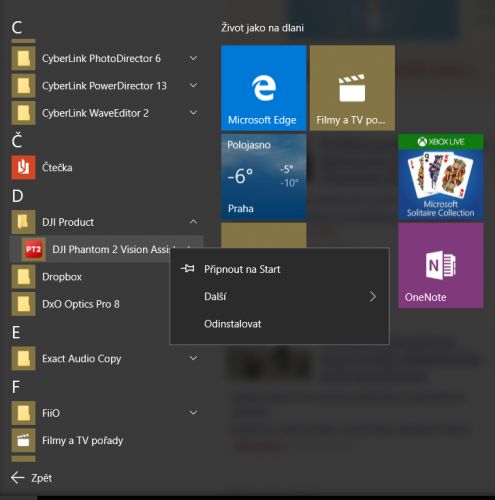
Task: Click the DJI Product folder icon
Action: (x=23, y=222)
